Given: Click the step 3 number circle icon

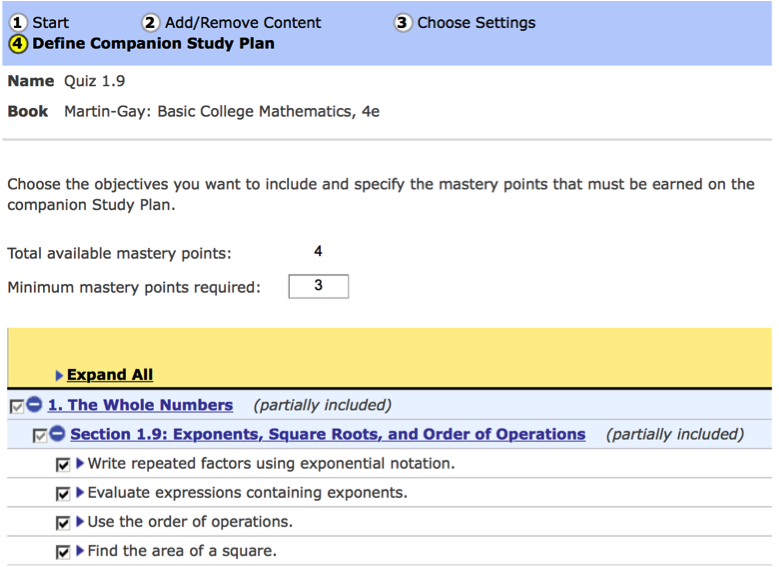Looking at the screenshot, I should pos(403,23).
